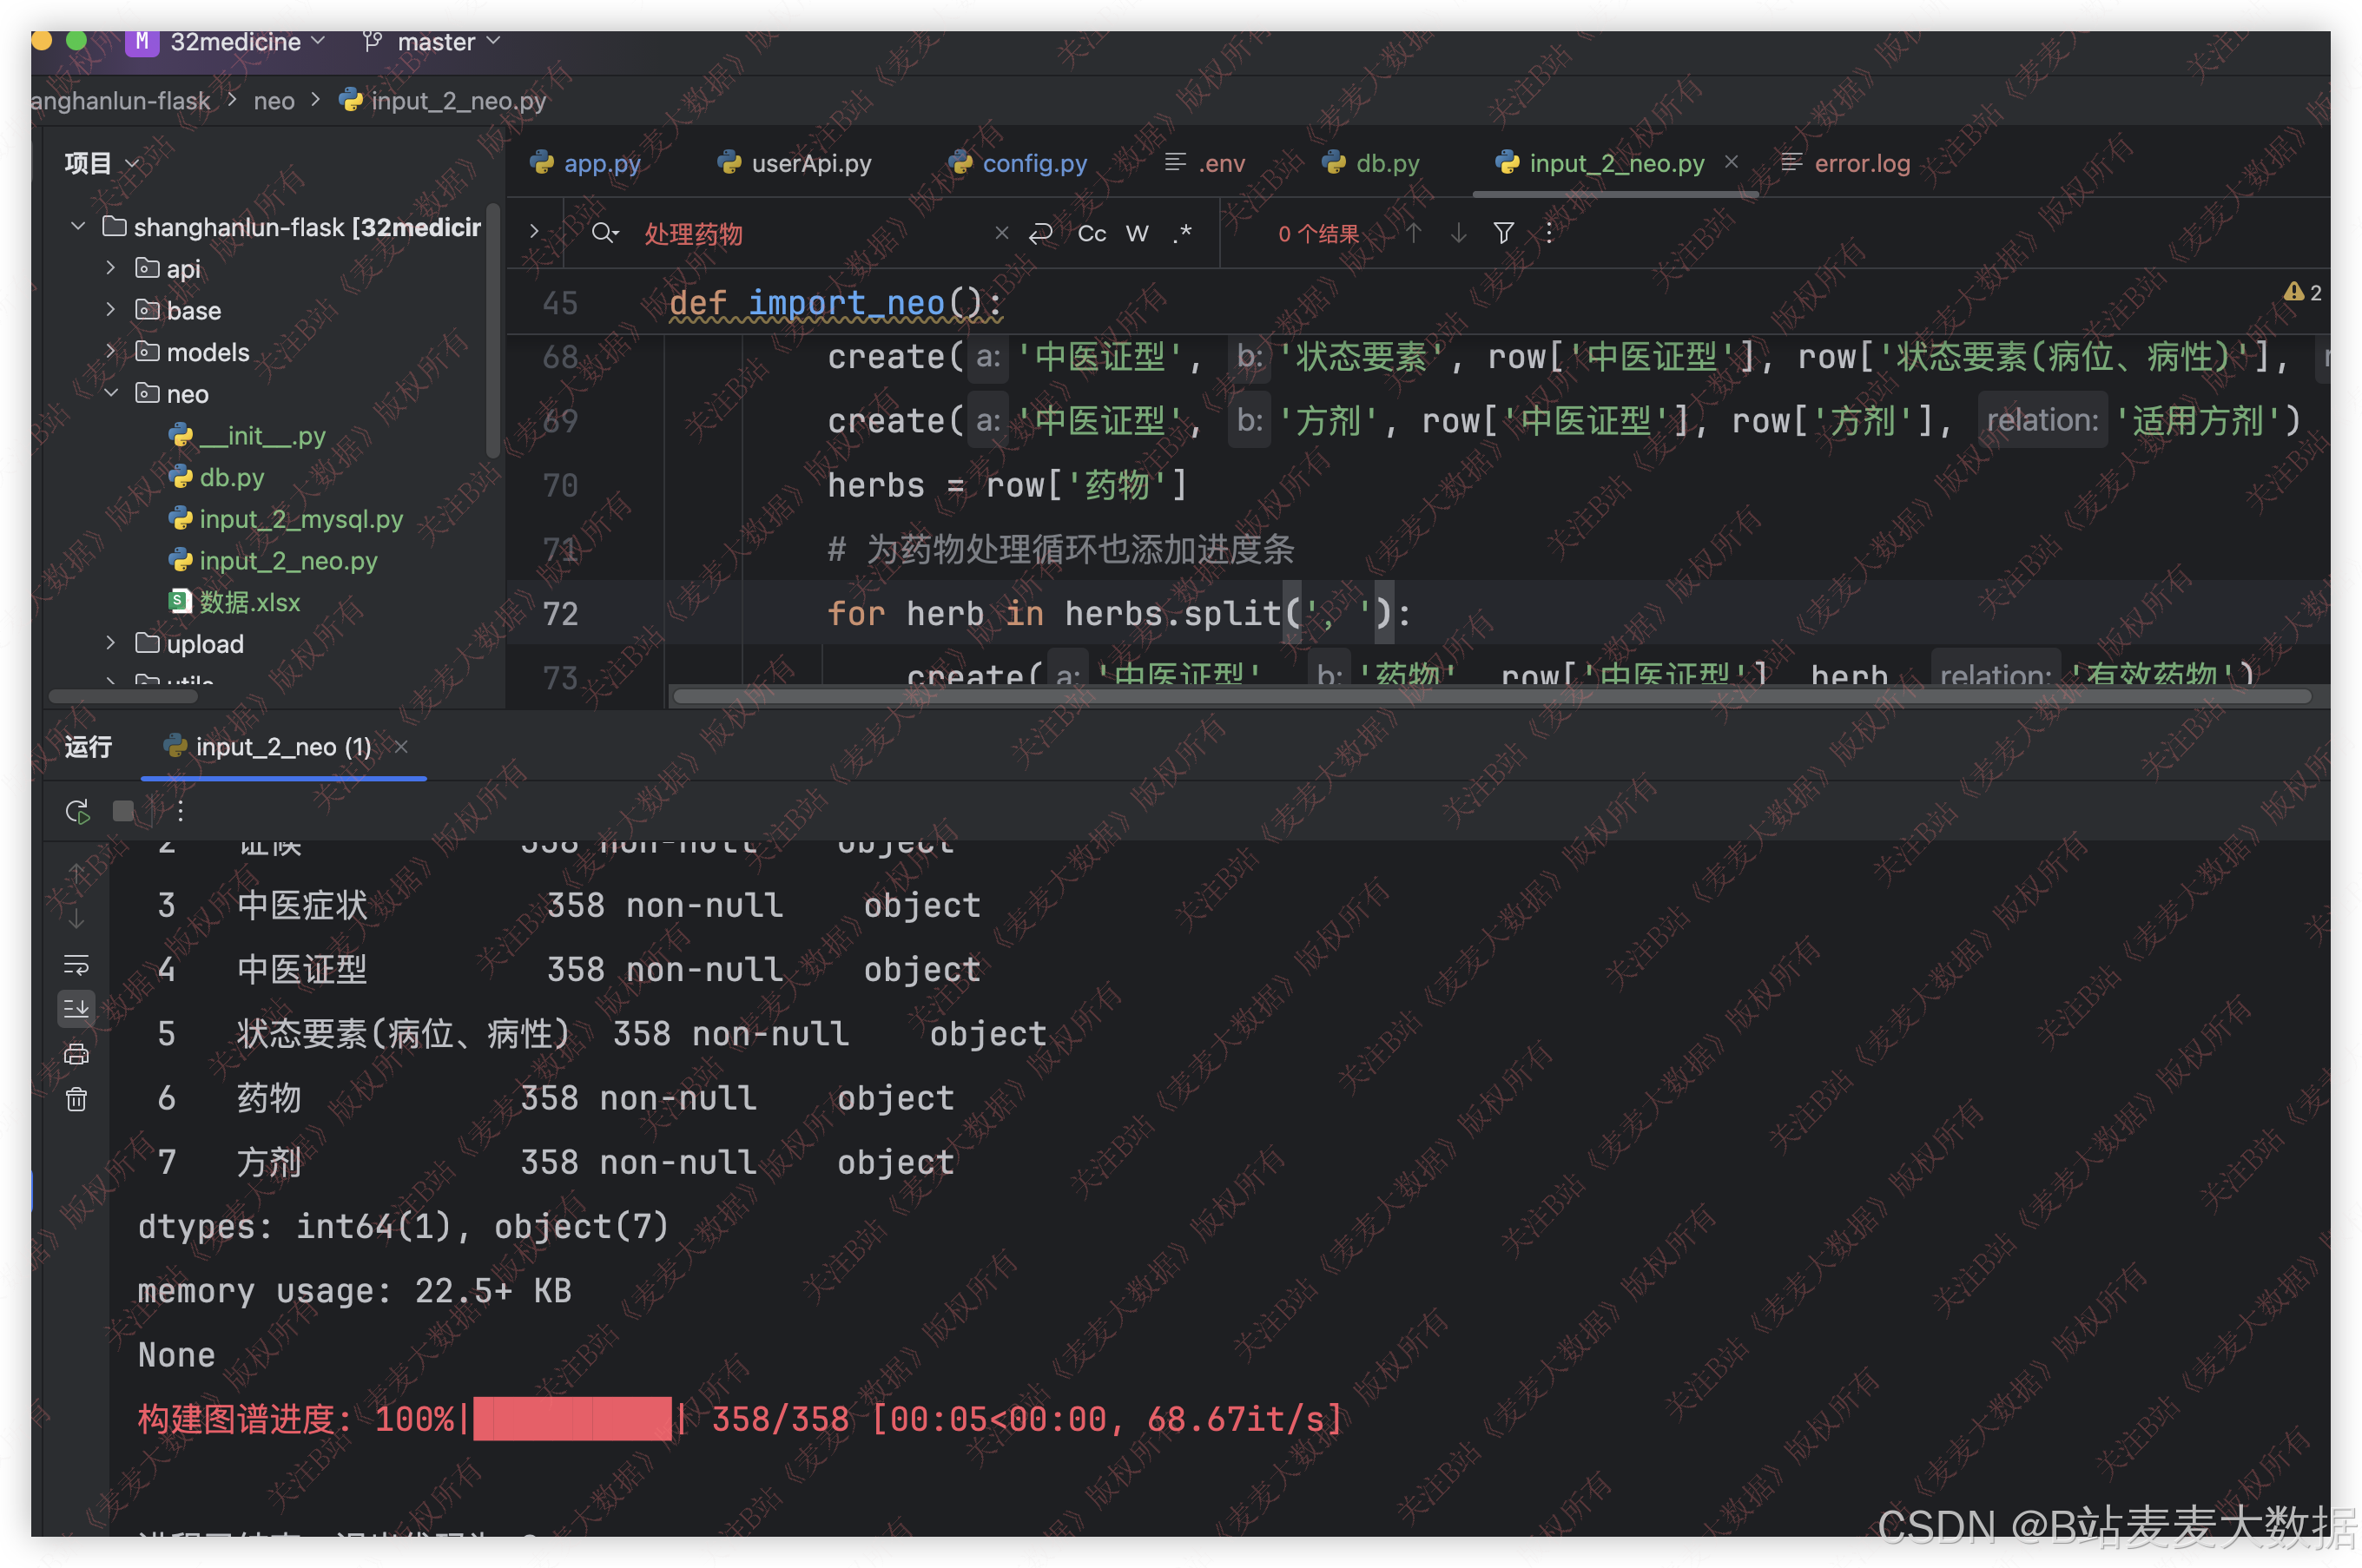Go to previous search occurrence arrow

tap(1413, 234)
